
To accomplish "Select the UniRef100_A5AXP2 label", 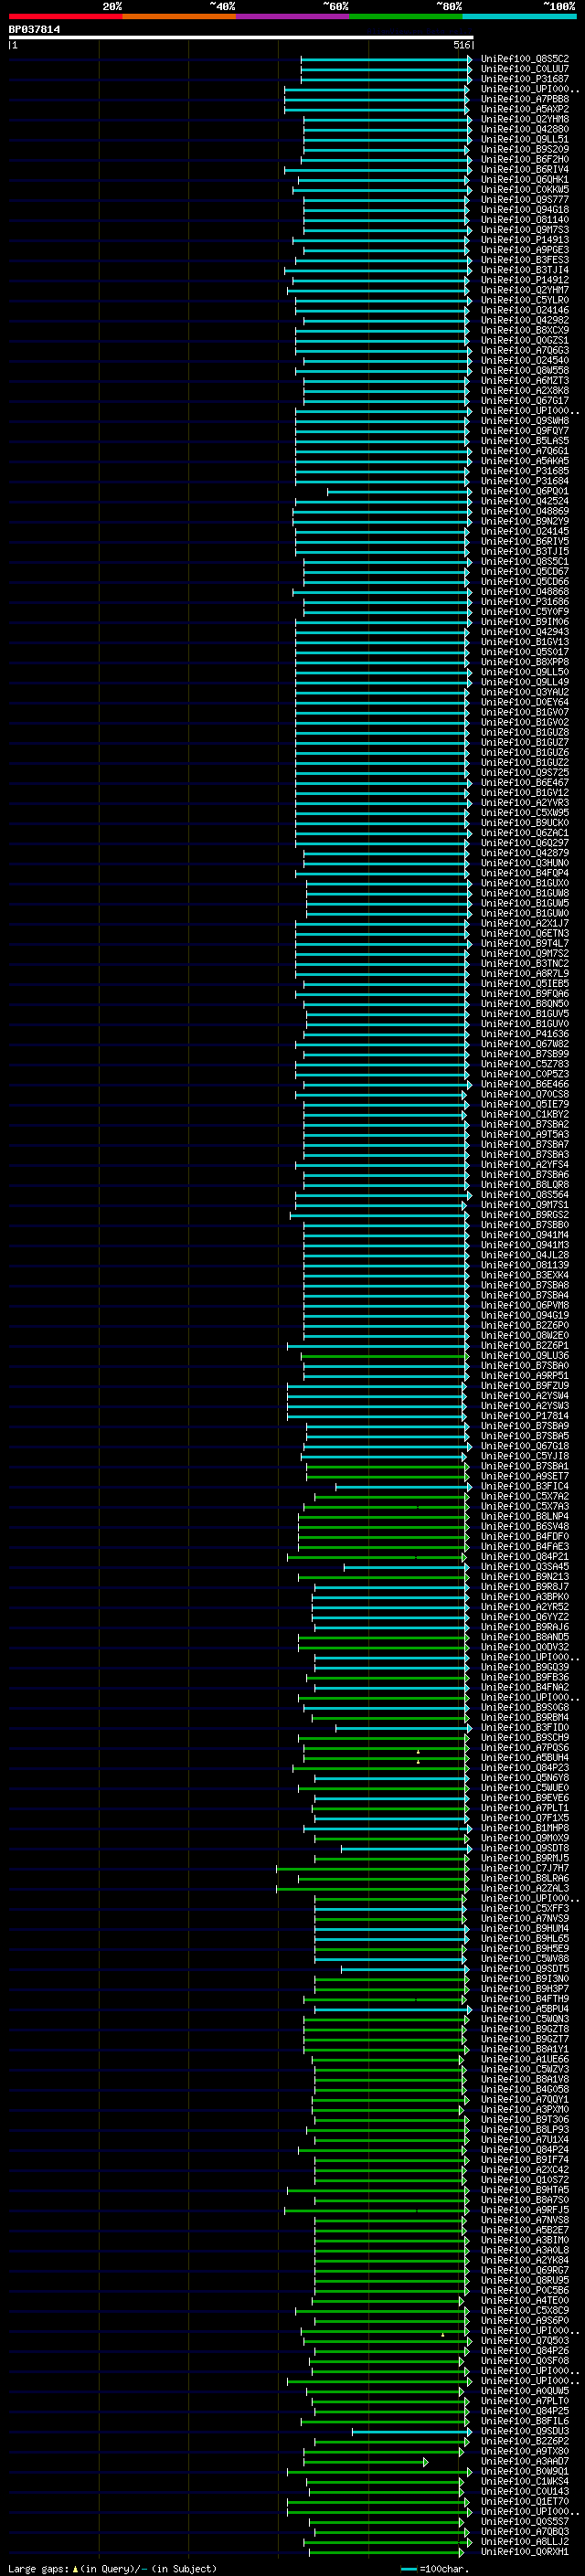I will point(524,109).
